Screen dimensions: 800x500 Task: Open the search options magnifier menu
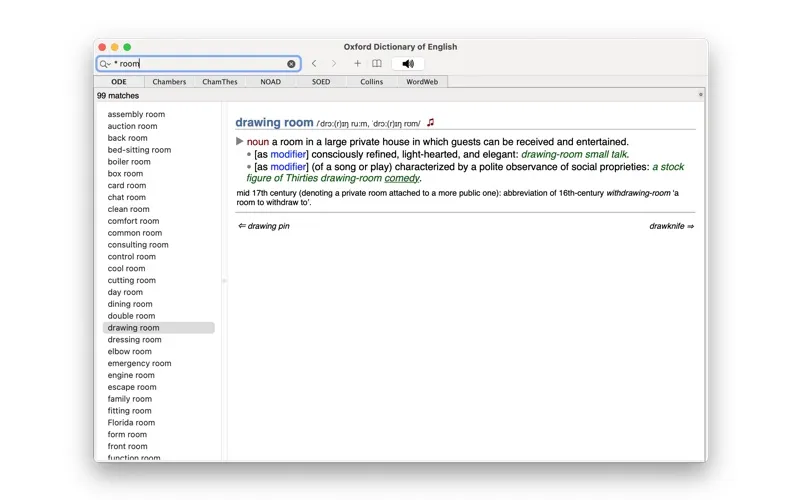(x=105, y=64)
